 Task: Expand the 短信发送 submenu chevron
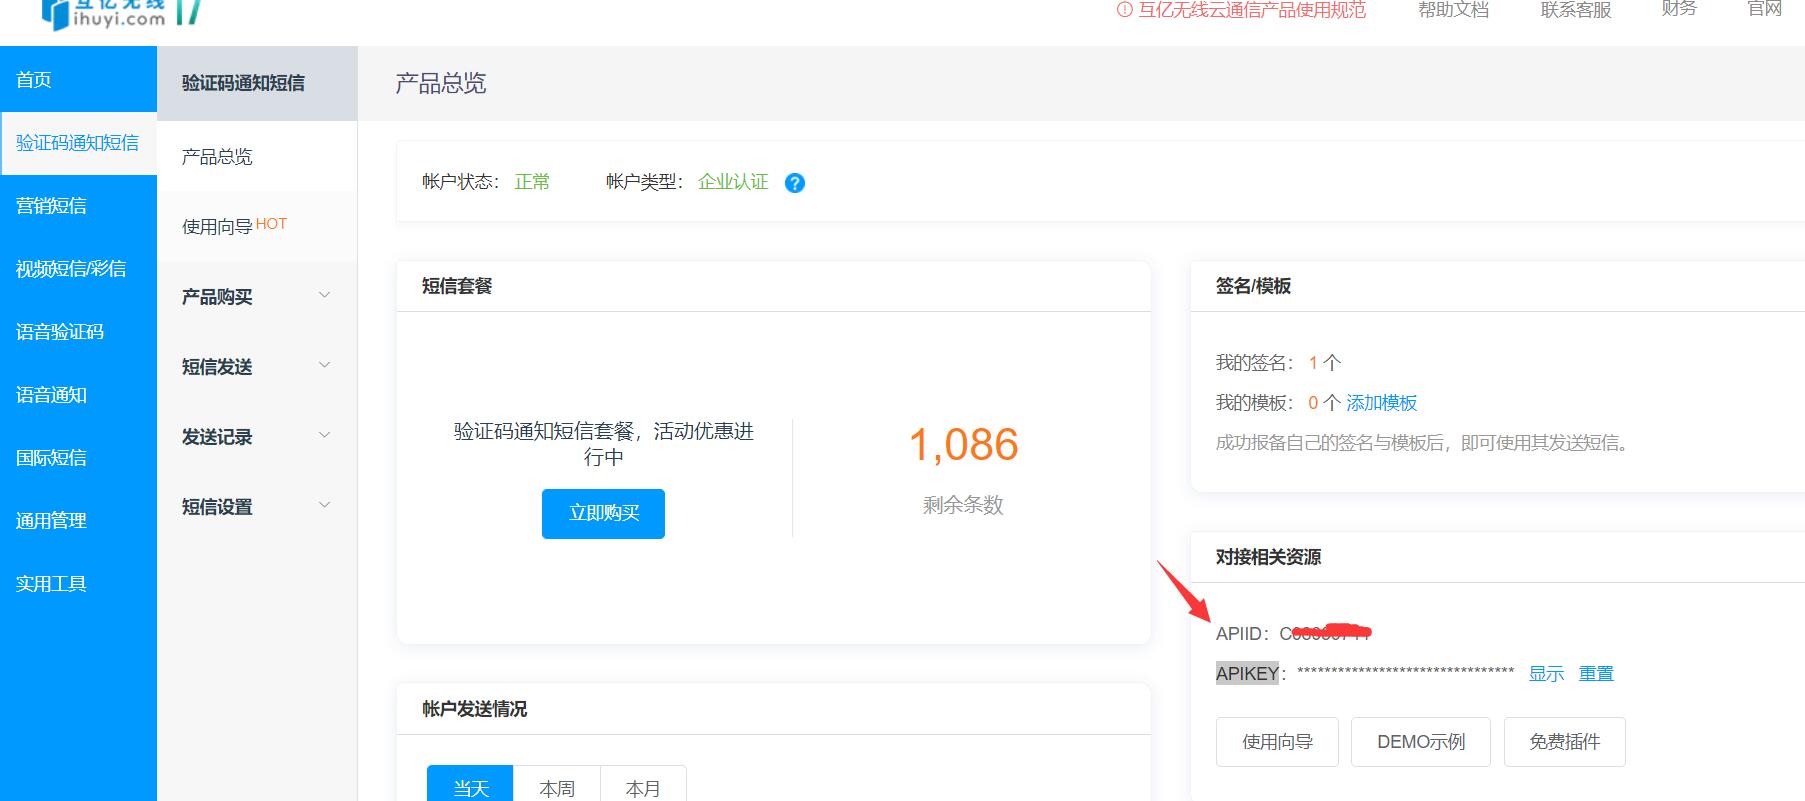point(324,365)
